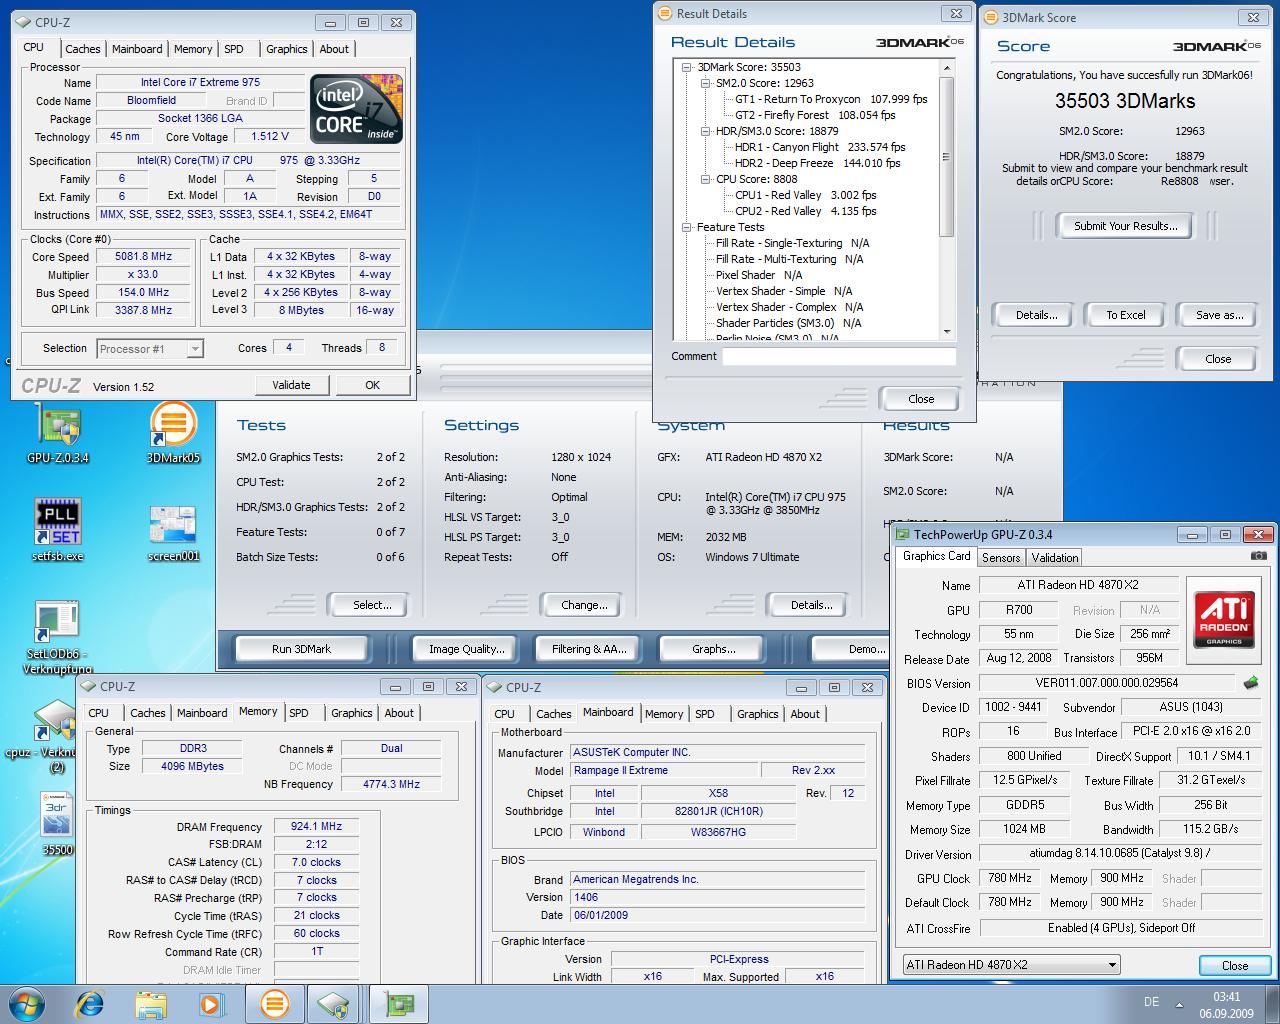Screen dimensions: 1280x1024
Task: Click Details button under System
Action: 811,605
